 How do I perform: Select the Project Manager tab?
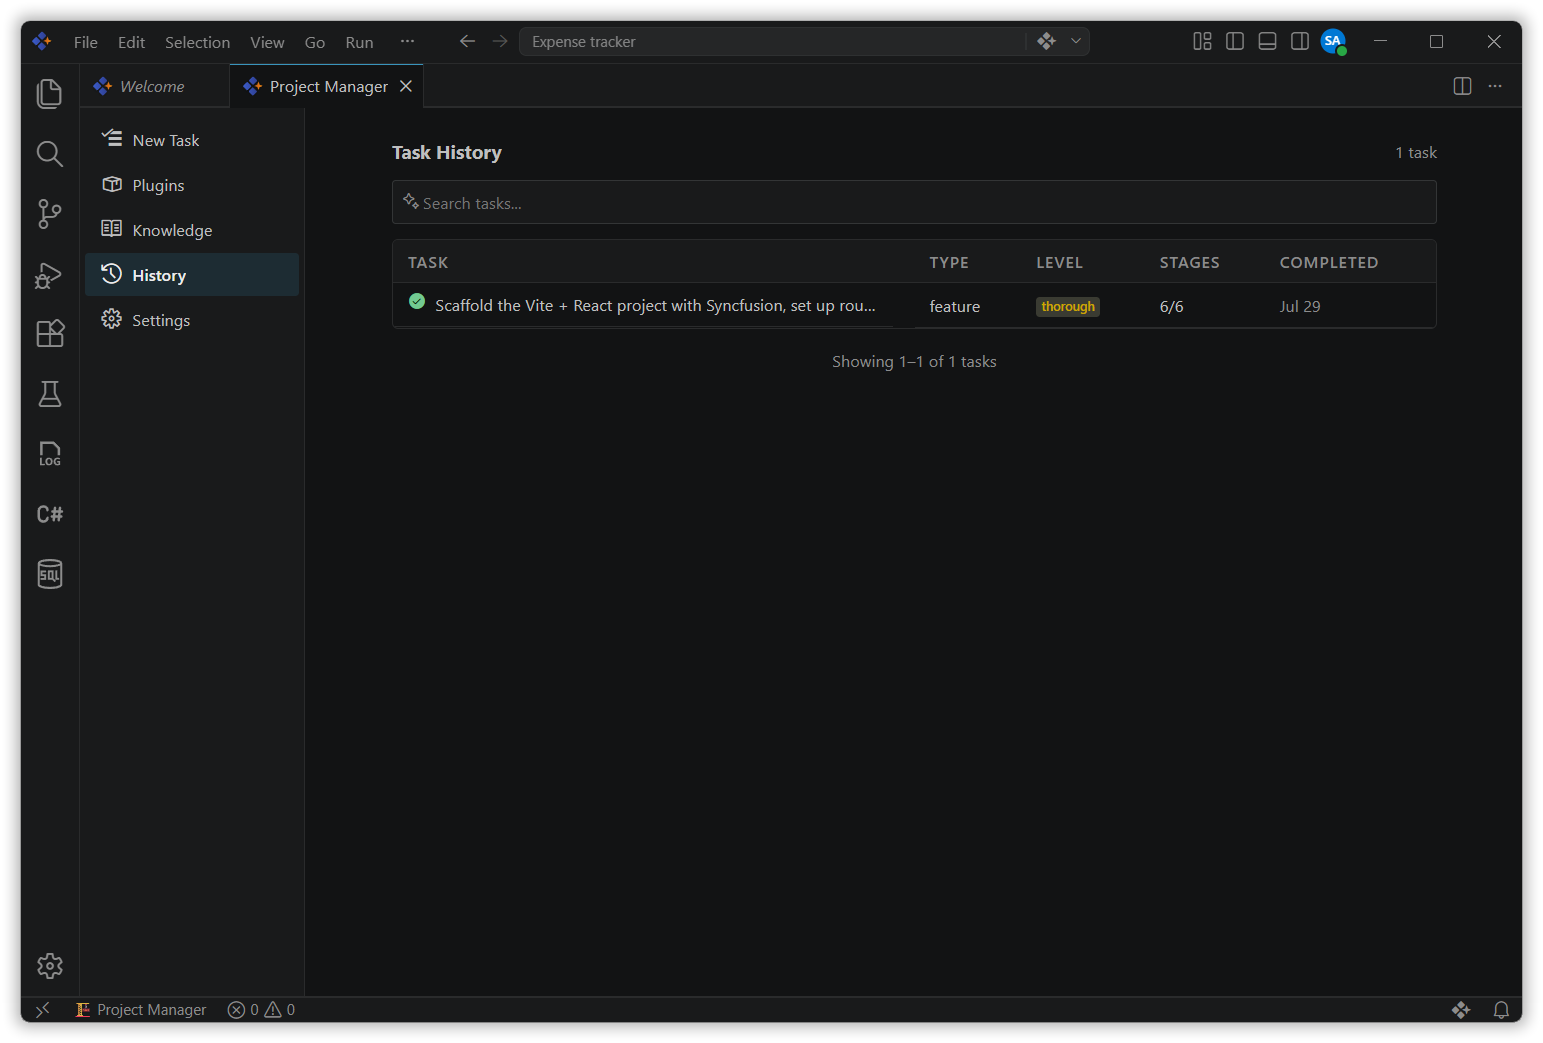tap(328, 86)
